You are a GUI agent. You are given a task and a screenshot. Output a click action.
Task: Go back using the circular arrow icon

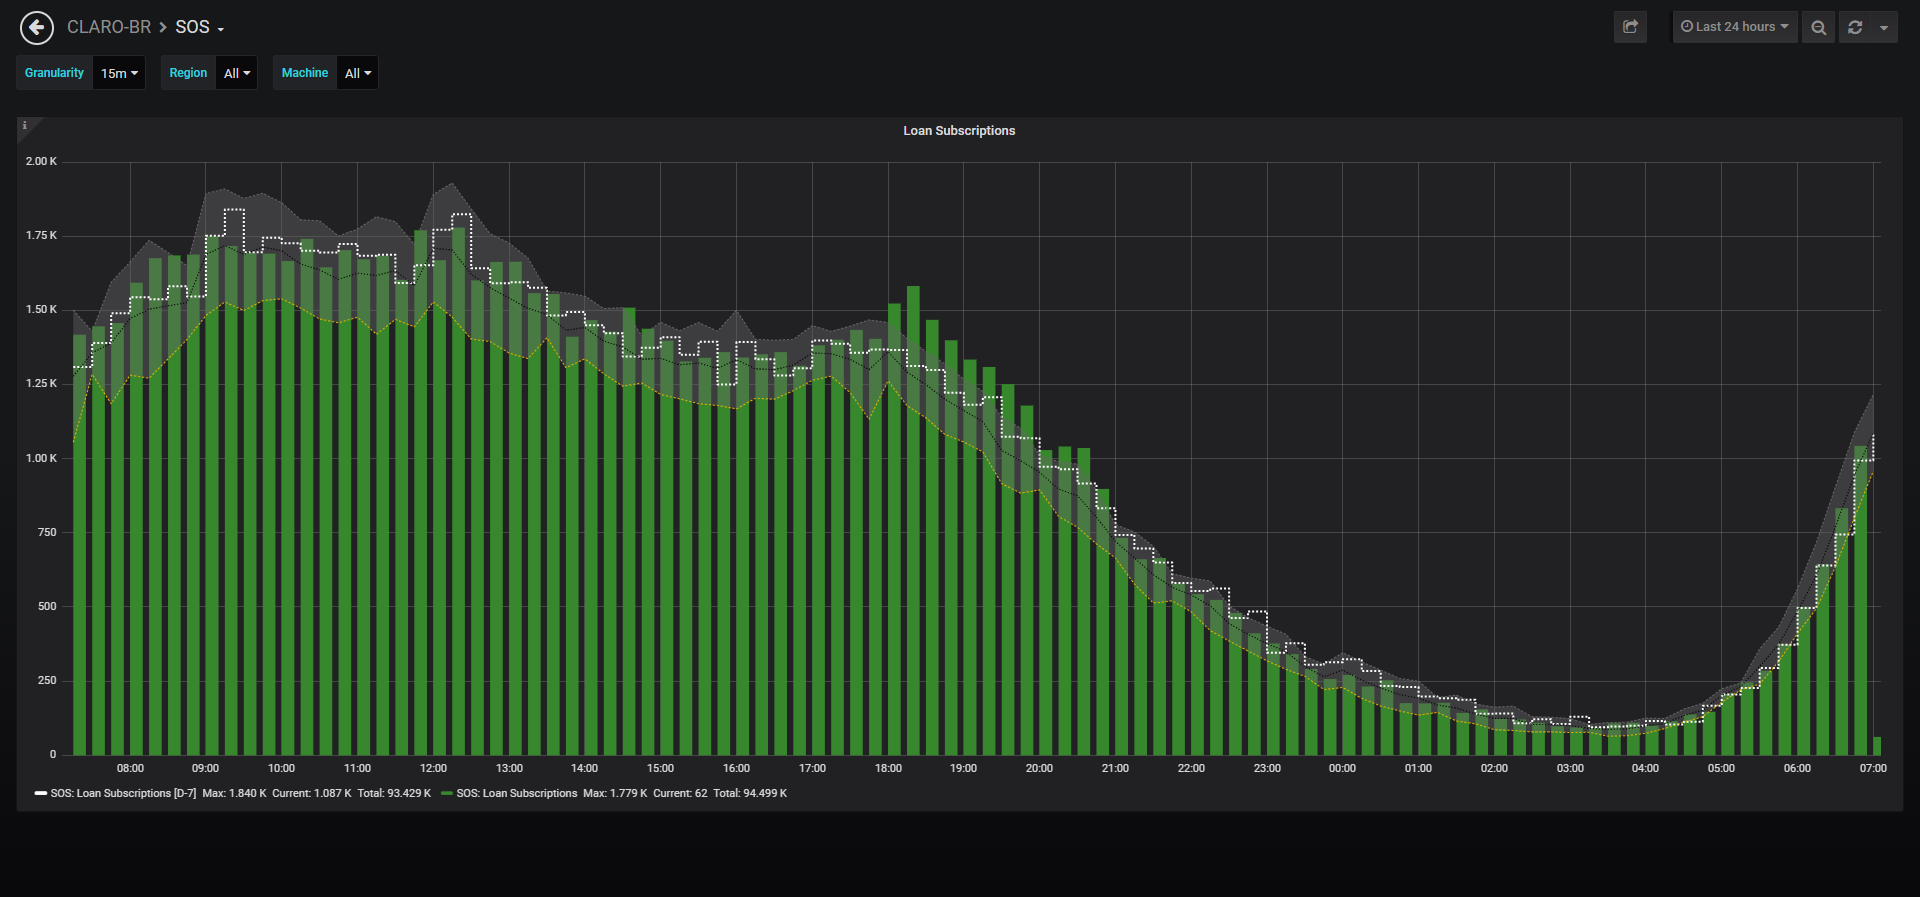(x=37, y=28)
